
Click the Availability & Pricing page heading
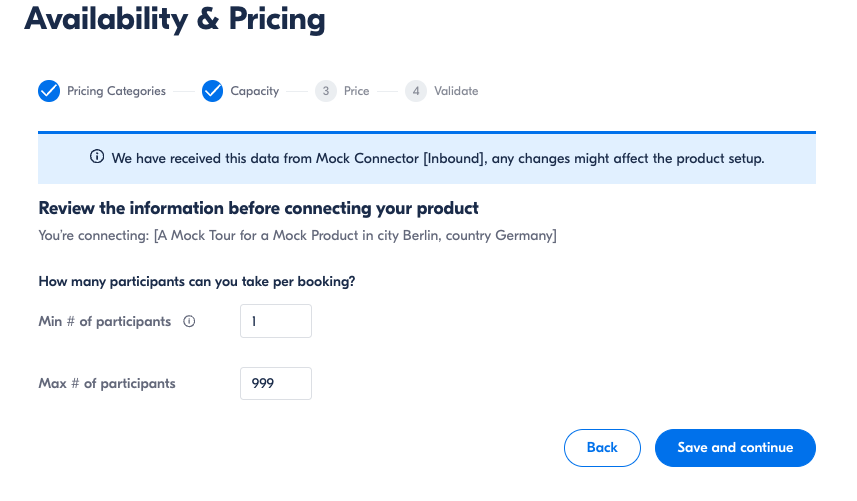(175, 18)
